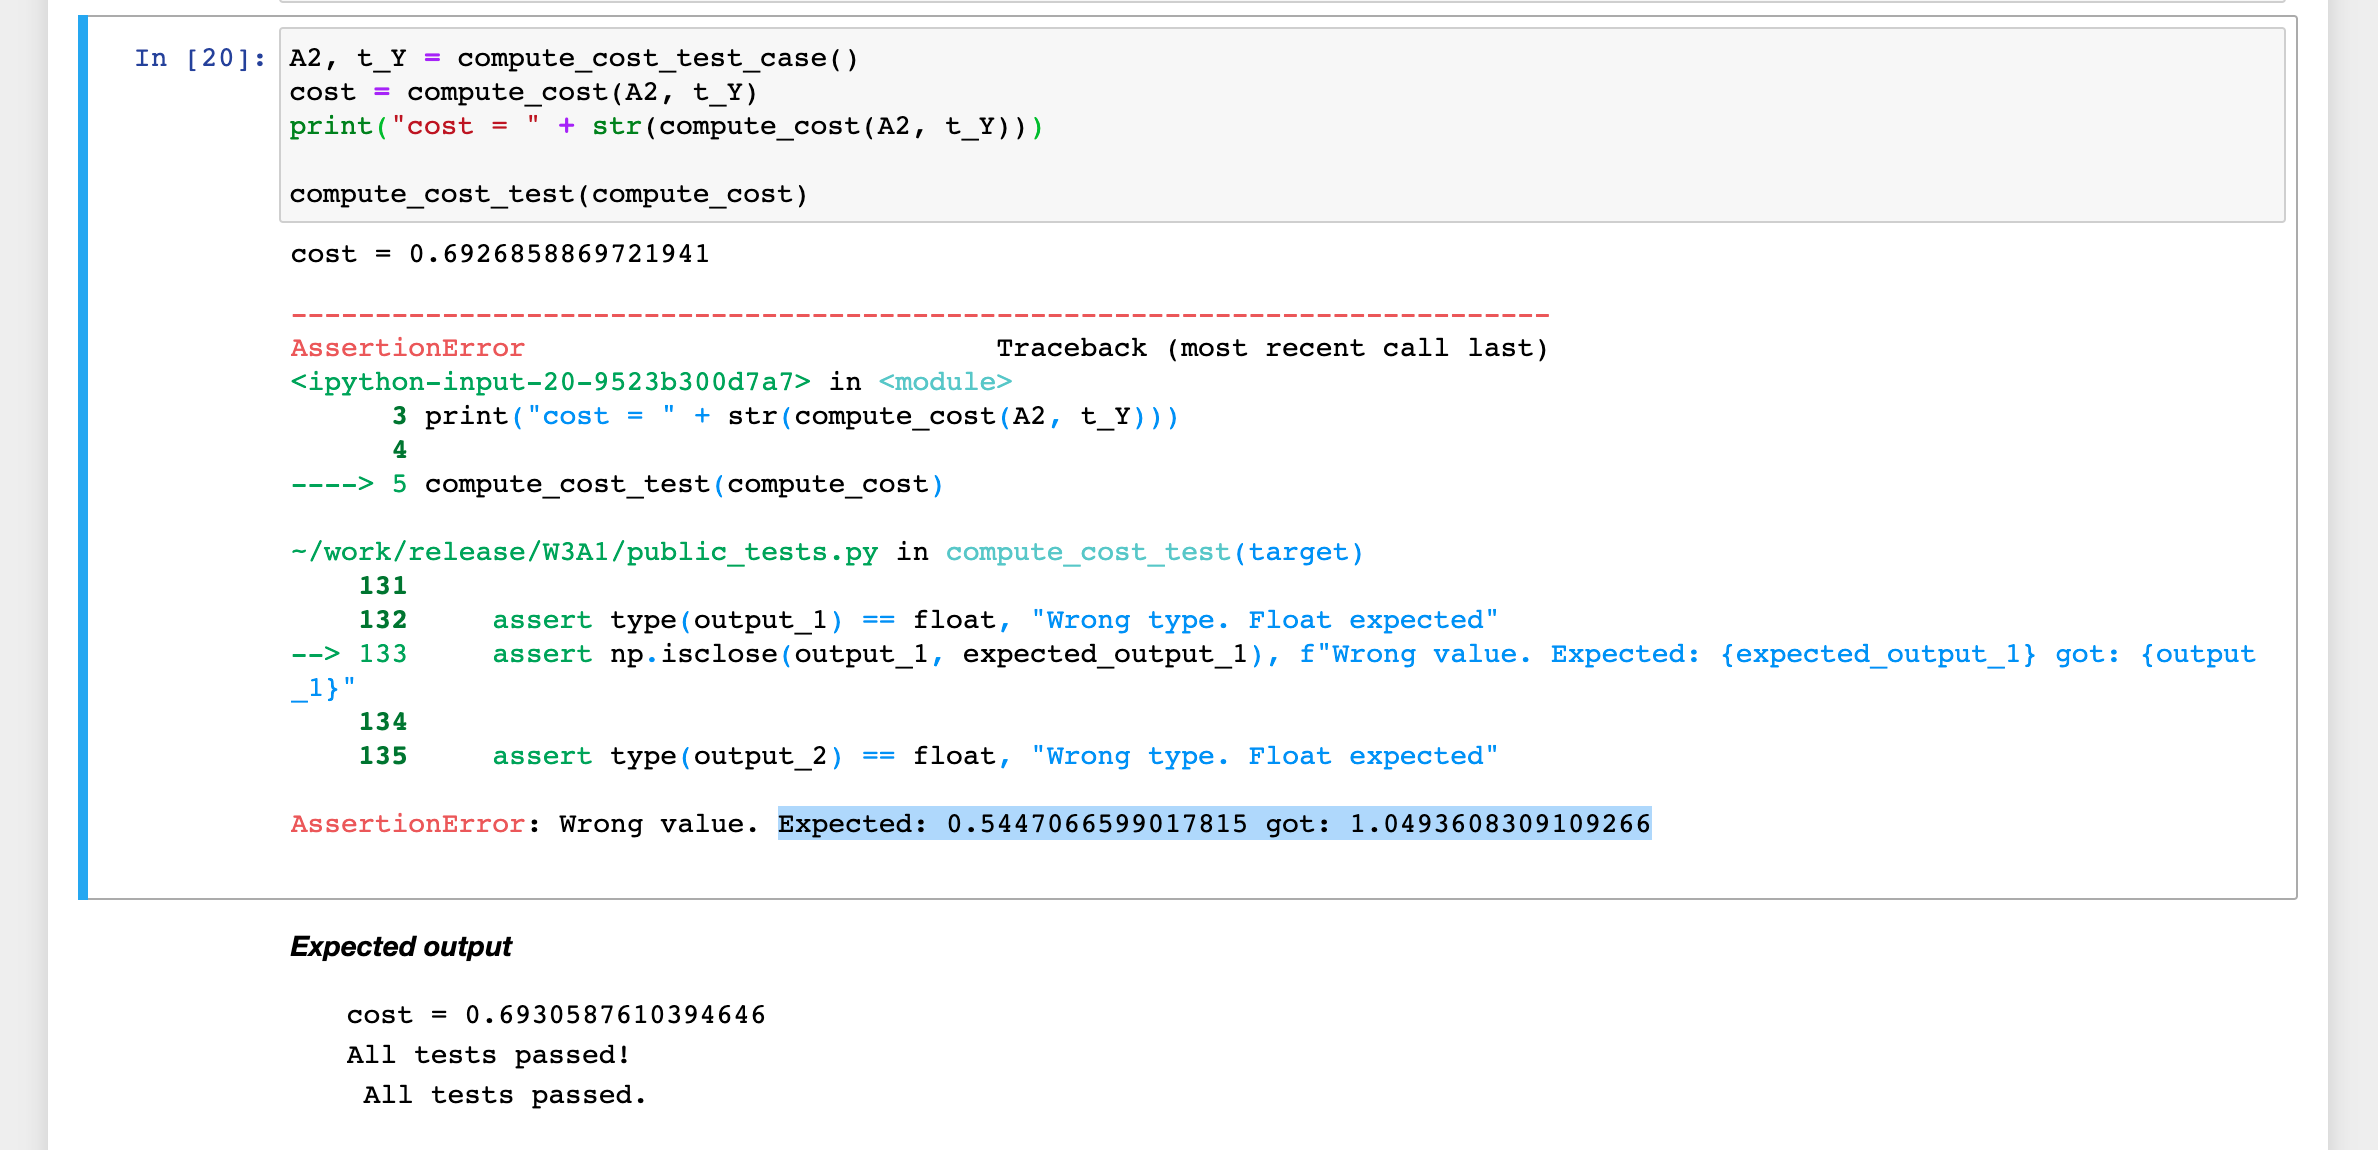Click the cost = 0.6926858869721941 output line
The image size is (2378, 1150).
pyautogui.click(x=500, y=254)
